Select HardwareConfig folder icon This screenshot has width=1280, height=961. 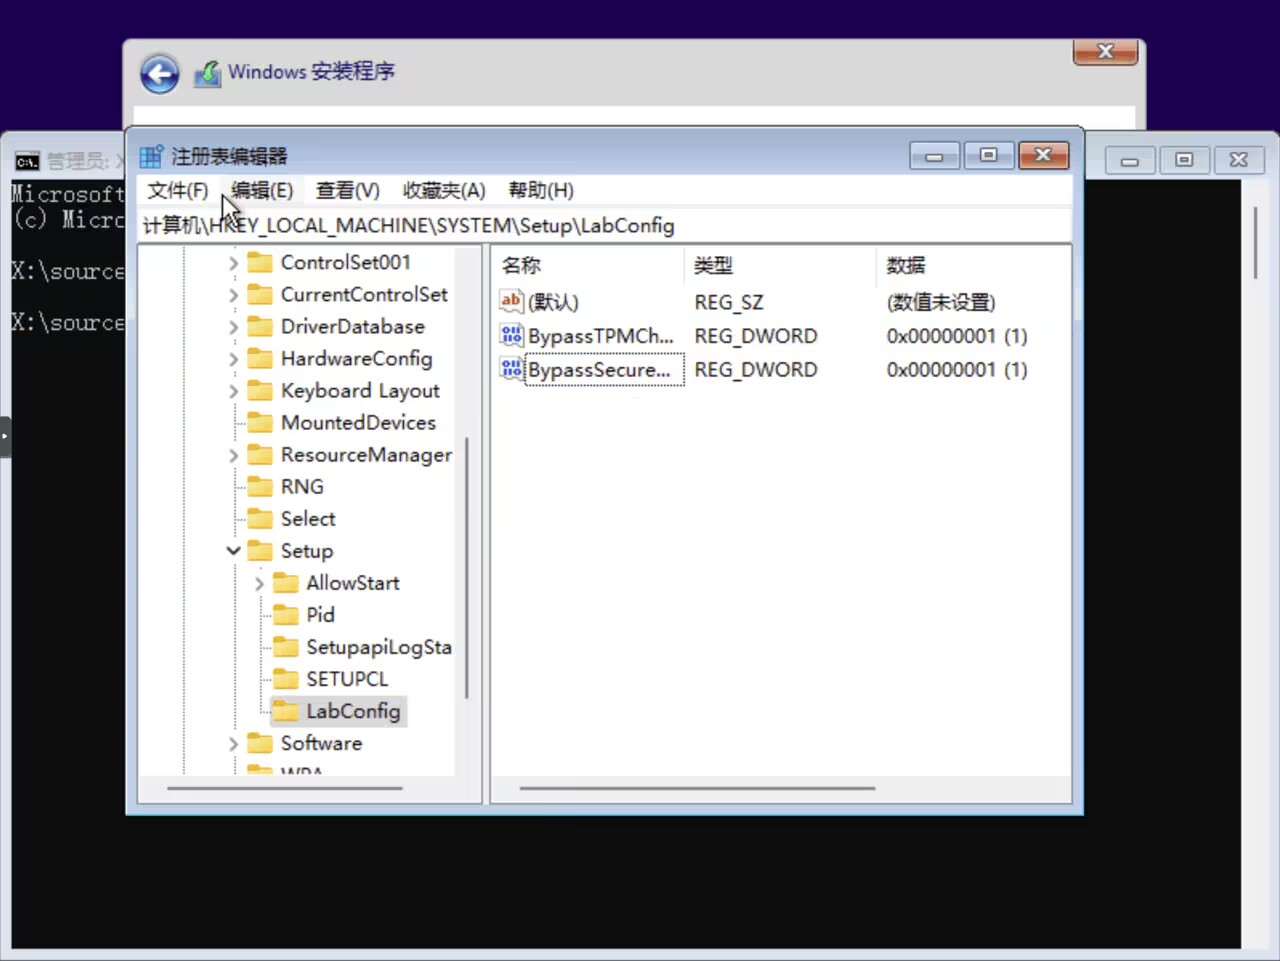pos(260,358)
